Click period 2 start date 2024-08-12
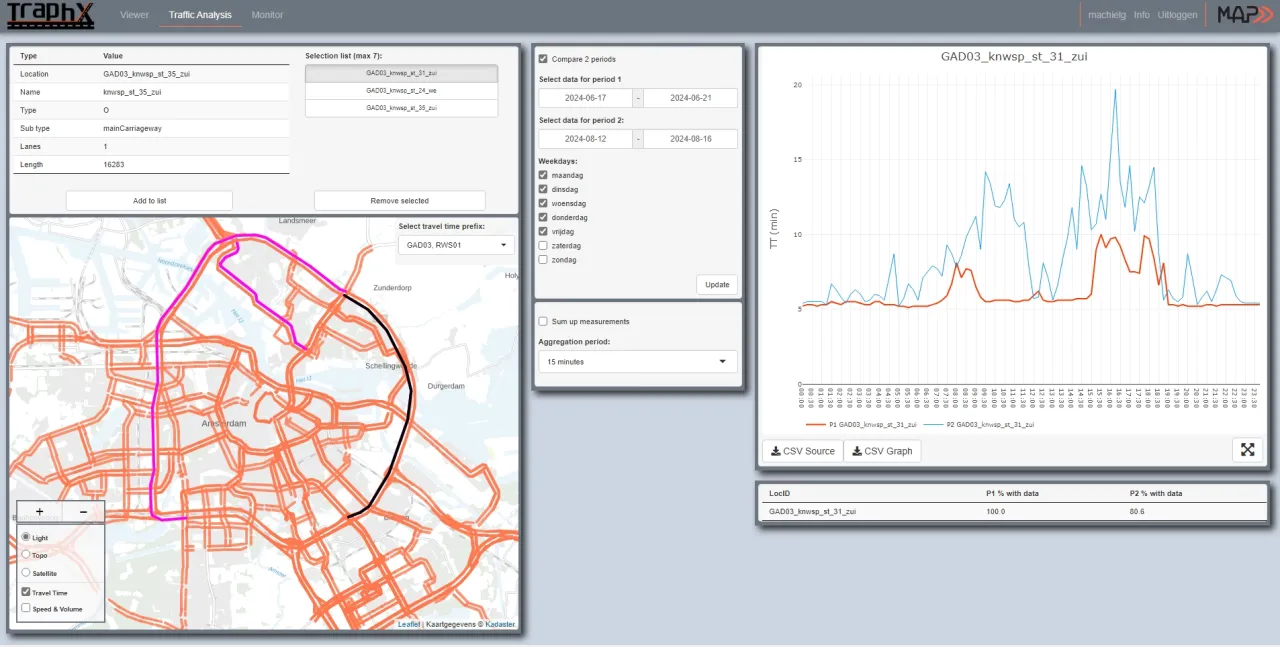The image size is (1280, 647). click(x=585, y=139)
